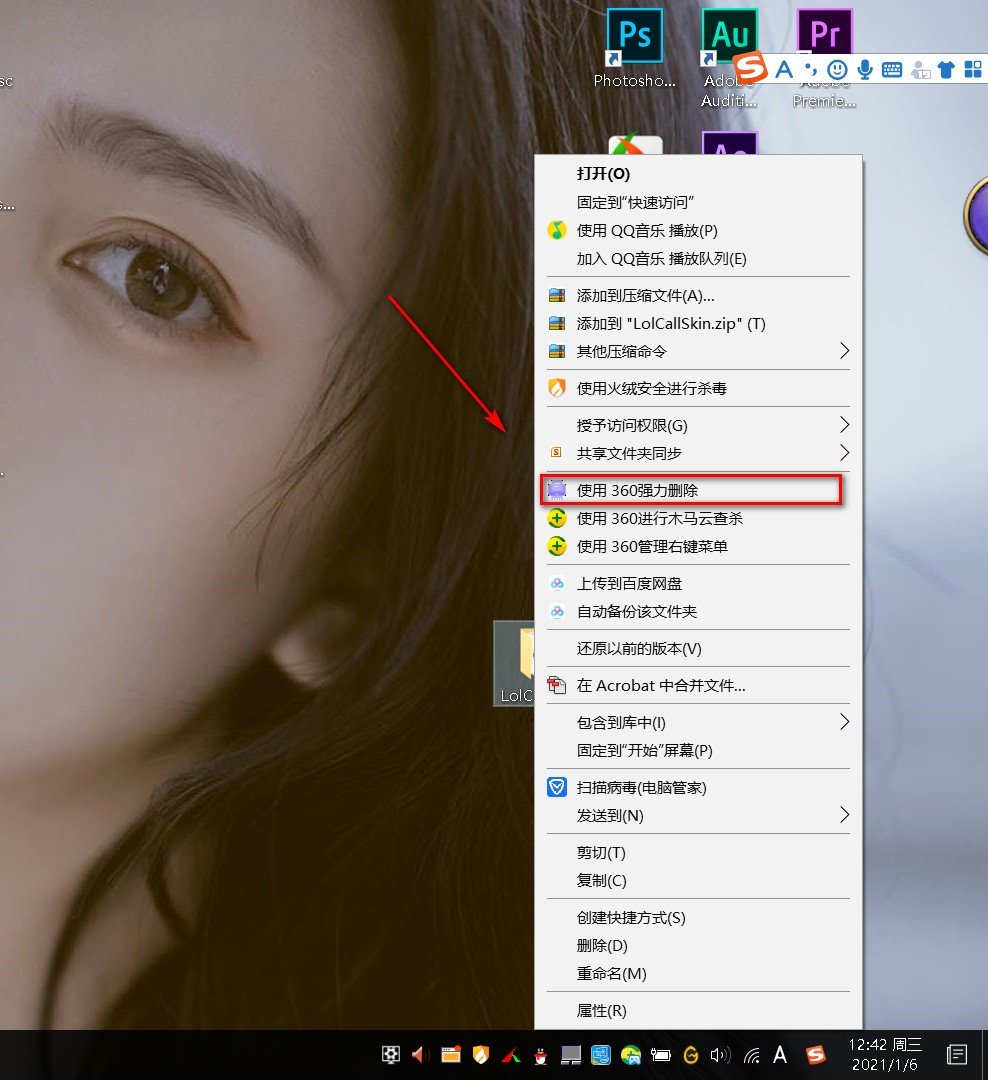
Task: Open QQ from the penguin tray icon
Action: click(540, 1057)
